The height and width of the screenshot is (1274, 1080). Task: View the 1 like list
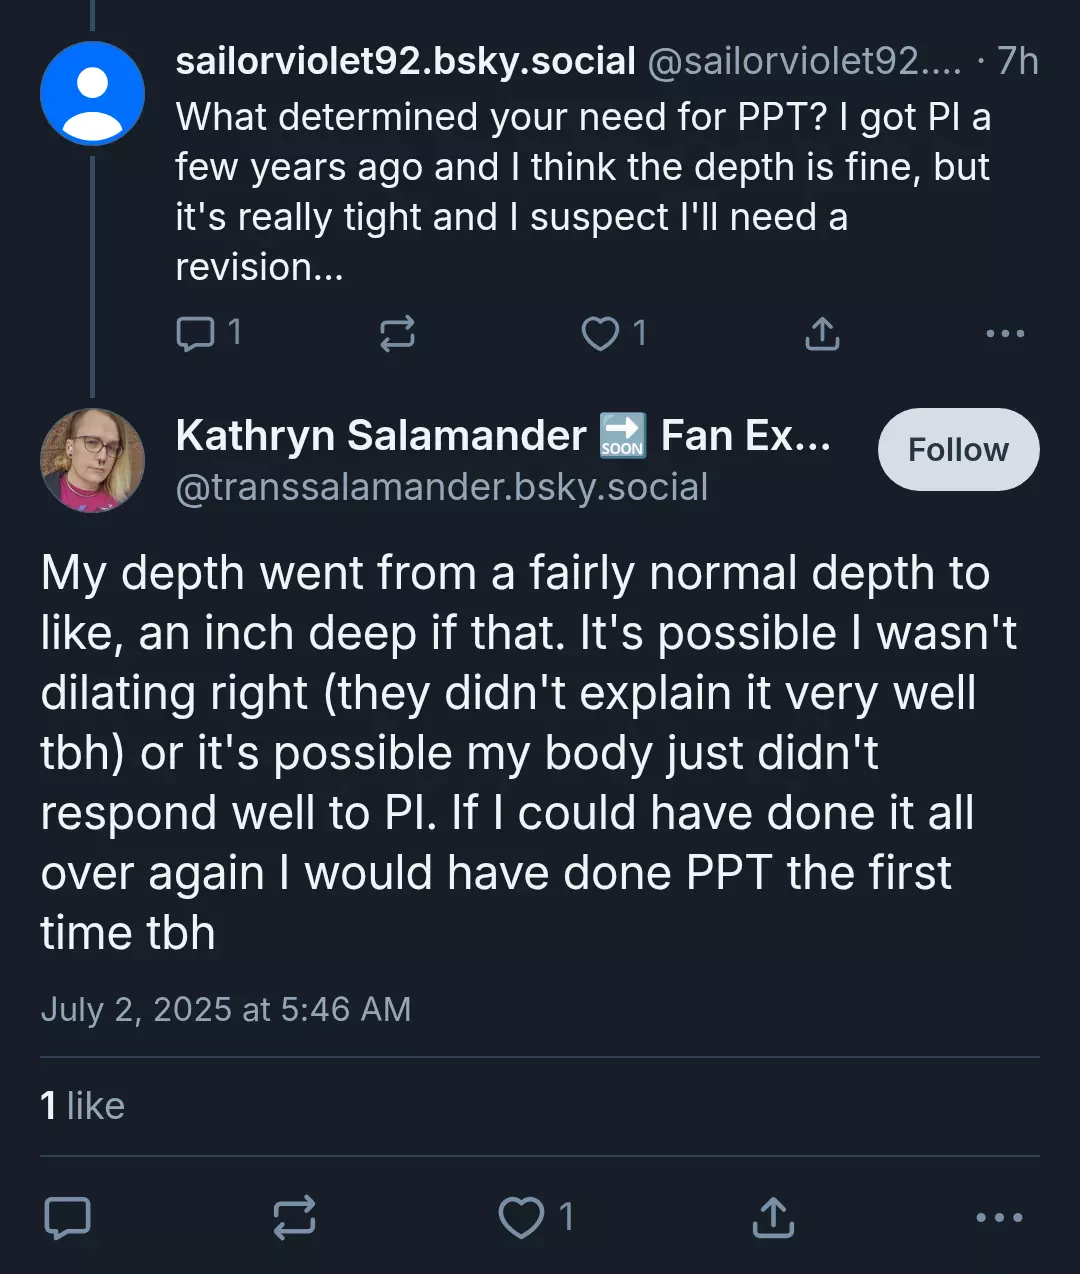click(x=82, y=1106)
